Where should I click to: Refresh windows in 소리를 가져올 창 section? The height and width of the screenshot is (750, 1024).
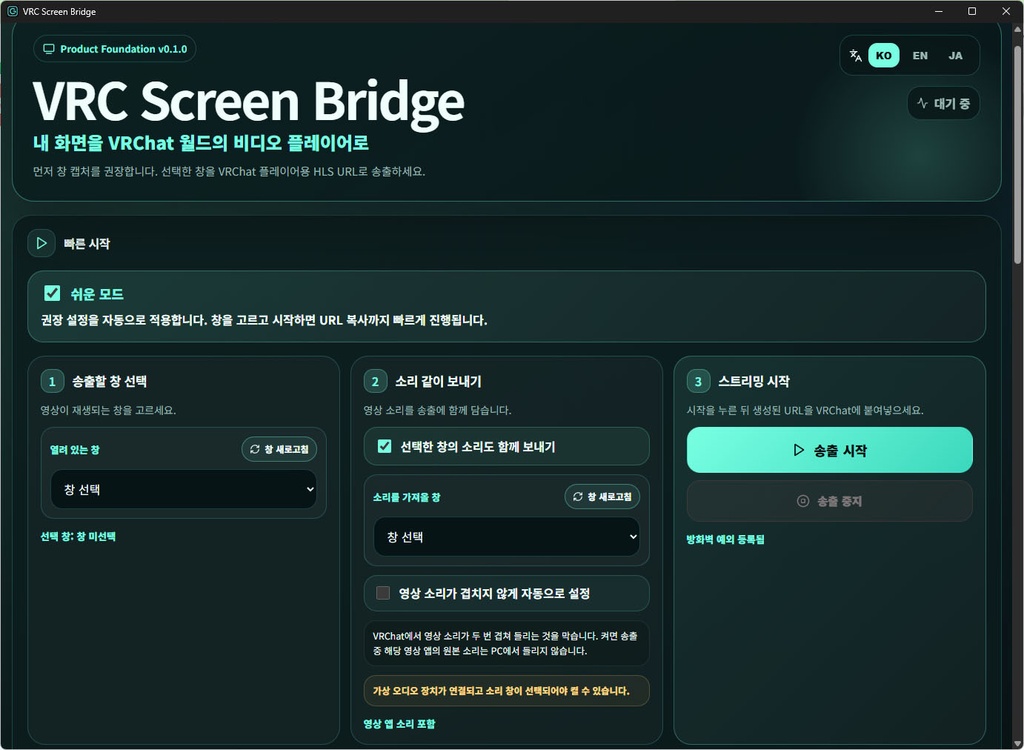pos(602,497)
